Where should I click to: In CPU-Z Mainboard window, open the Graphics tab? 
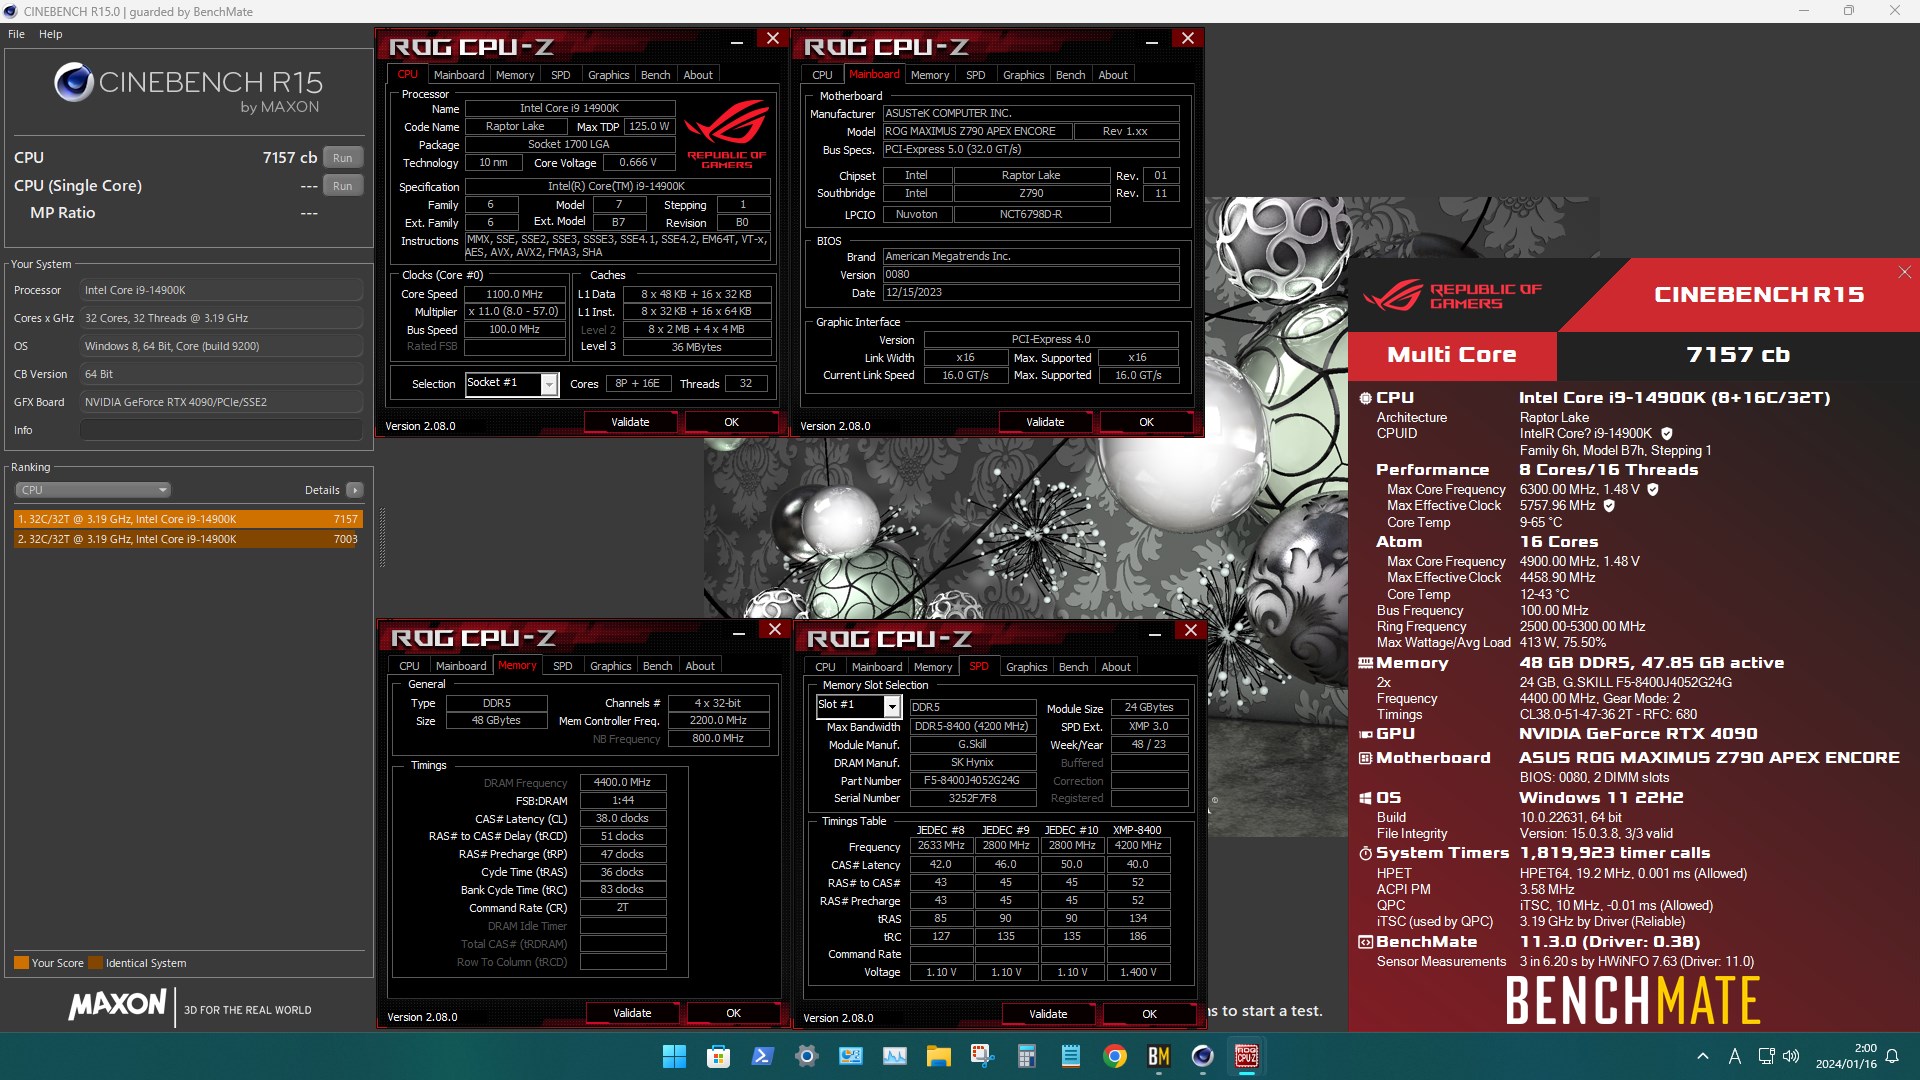pyautogui.click(x=1023, y=75)
